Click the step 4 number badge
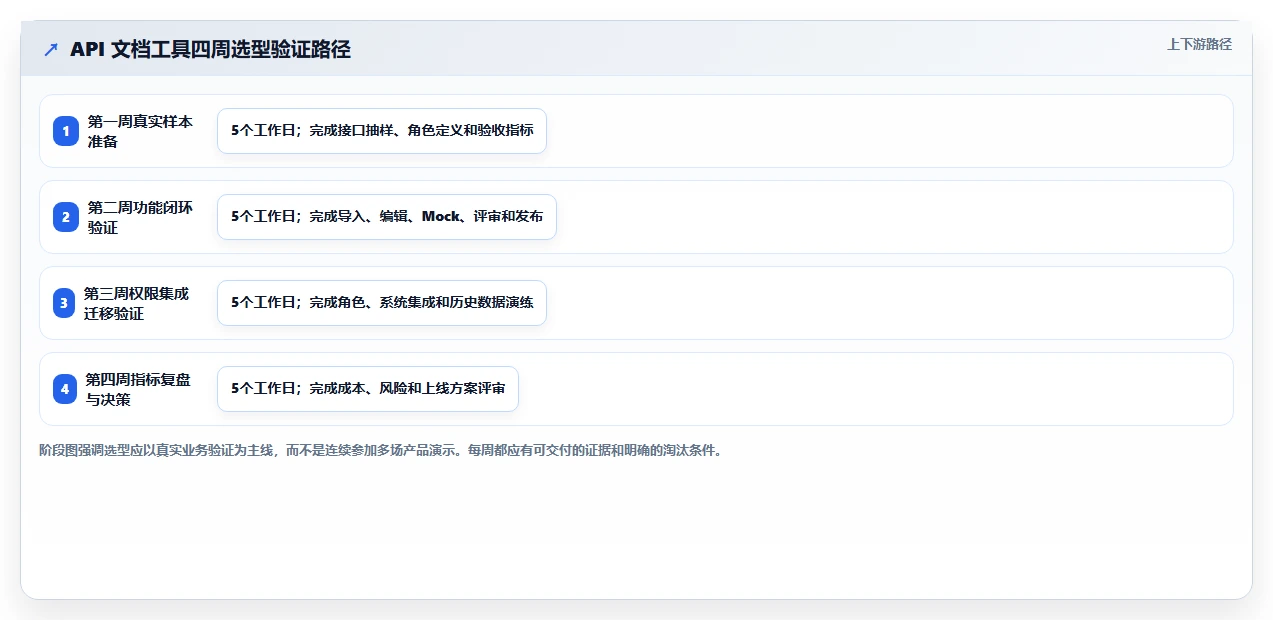Image resolution: width=1273 pixels, height=620 pixels. 65,389
